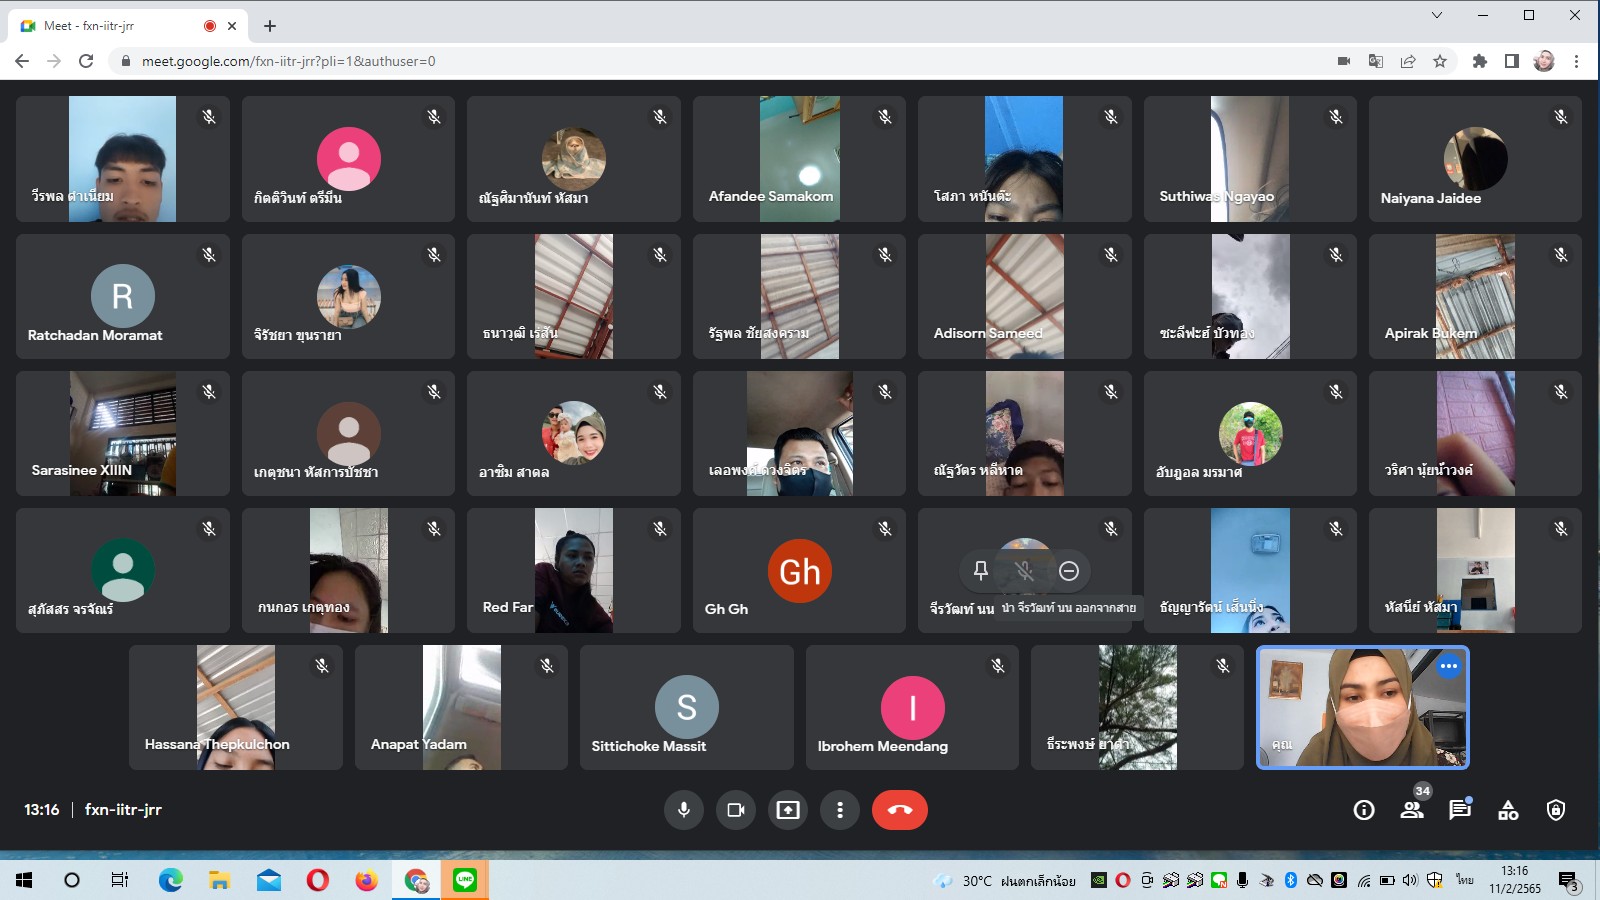Image resolution: width=1600 pixels, height=900 pixels.
Task: Toggle the camera in bottom bar
Action: [736, 810]
